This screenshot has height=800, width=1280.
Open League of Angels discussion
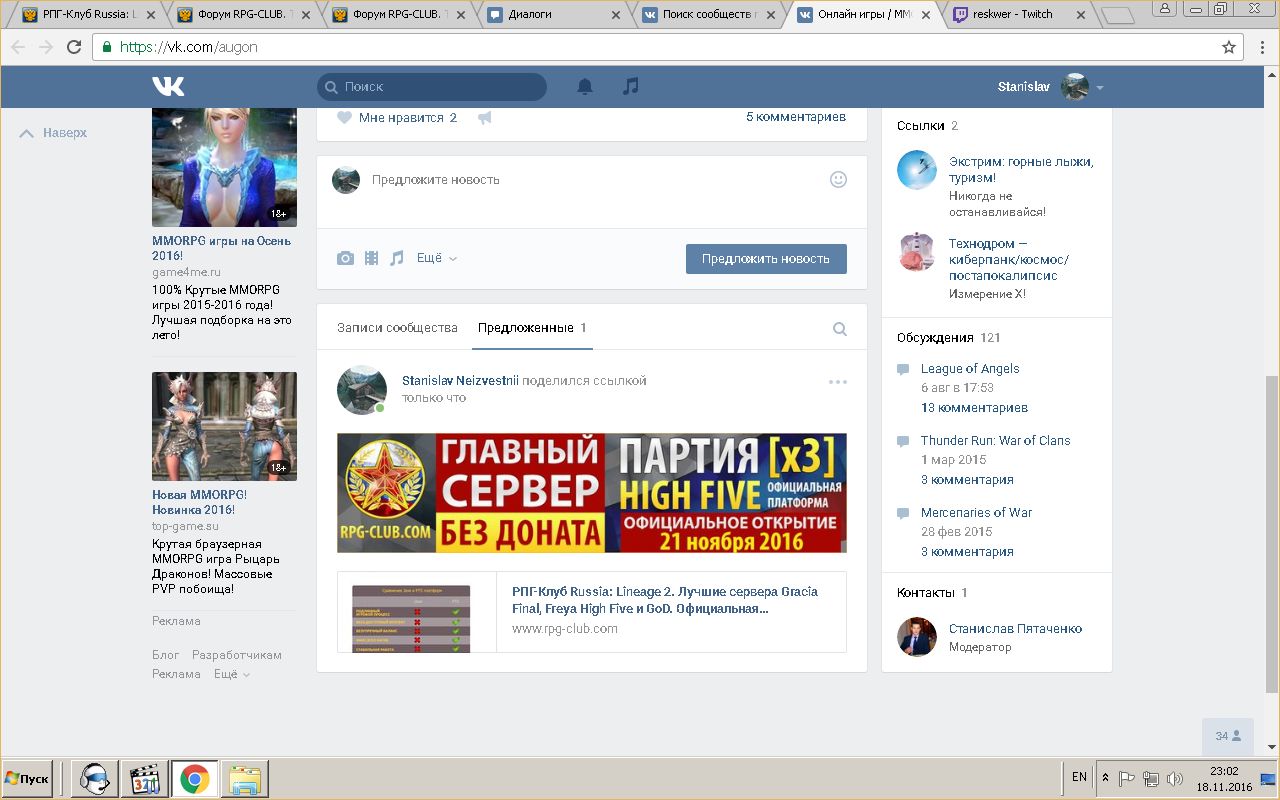click(x=970, y=369)
